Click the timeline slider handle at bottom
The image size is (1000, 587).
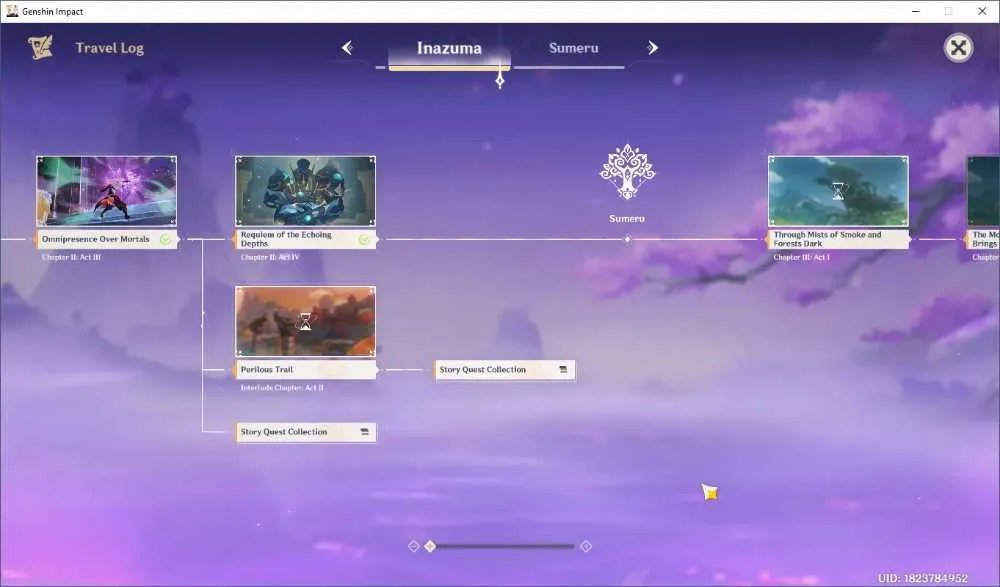pos(430,546)
